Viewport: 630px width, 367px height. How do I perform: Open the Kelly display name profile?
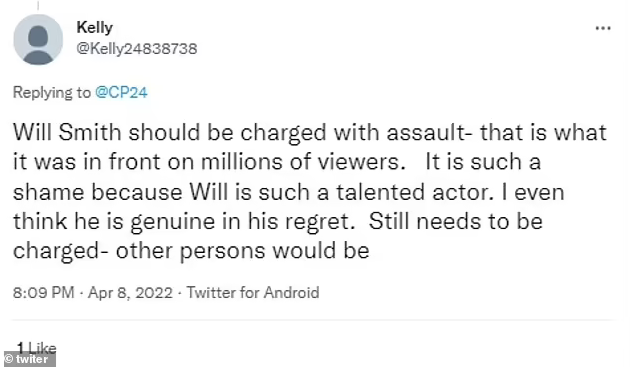[94, 28]
